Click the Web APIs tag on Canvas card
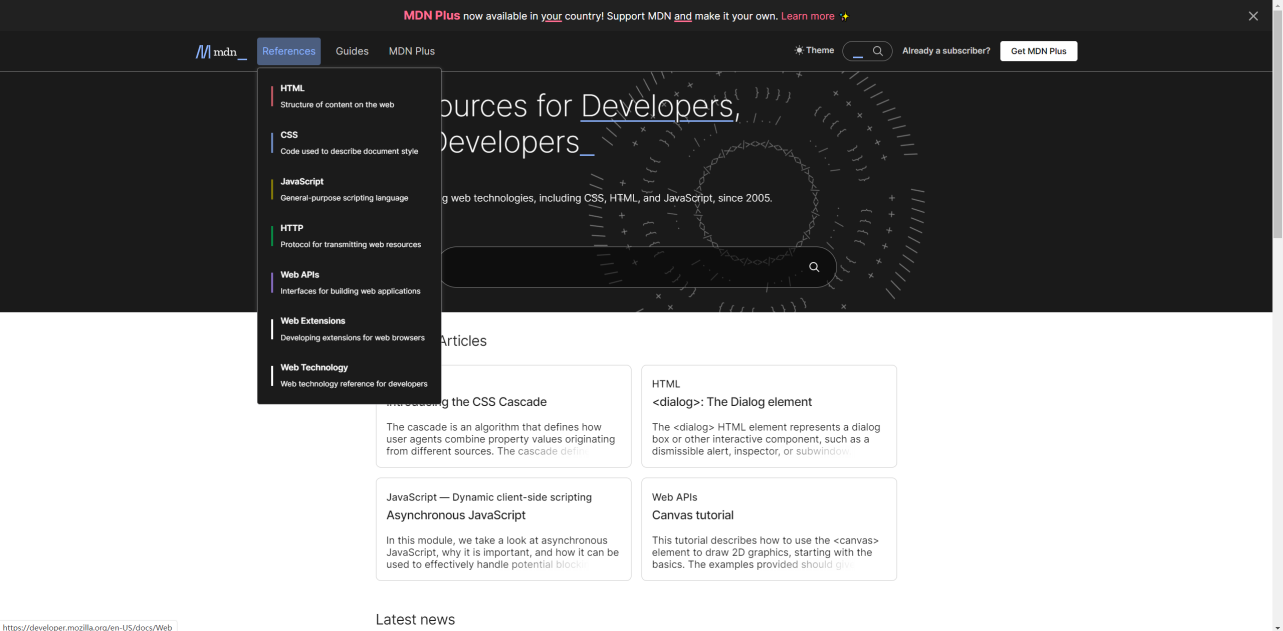 pyautogui.click(x=675, y=497)
